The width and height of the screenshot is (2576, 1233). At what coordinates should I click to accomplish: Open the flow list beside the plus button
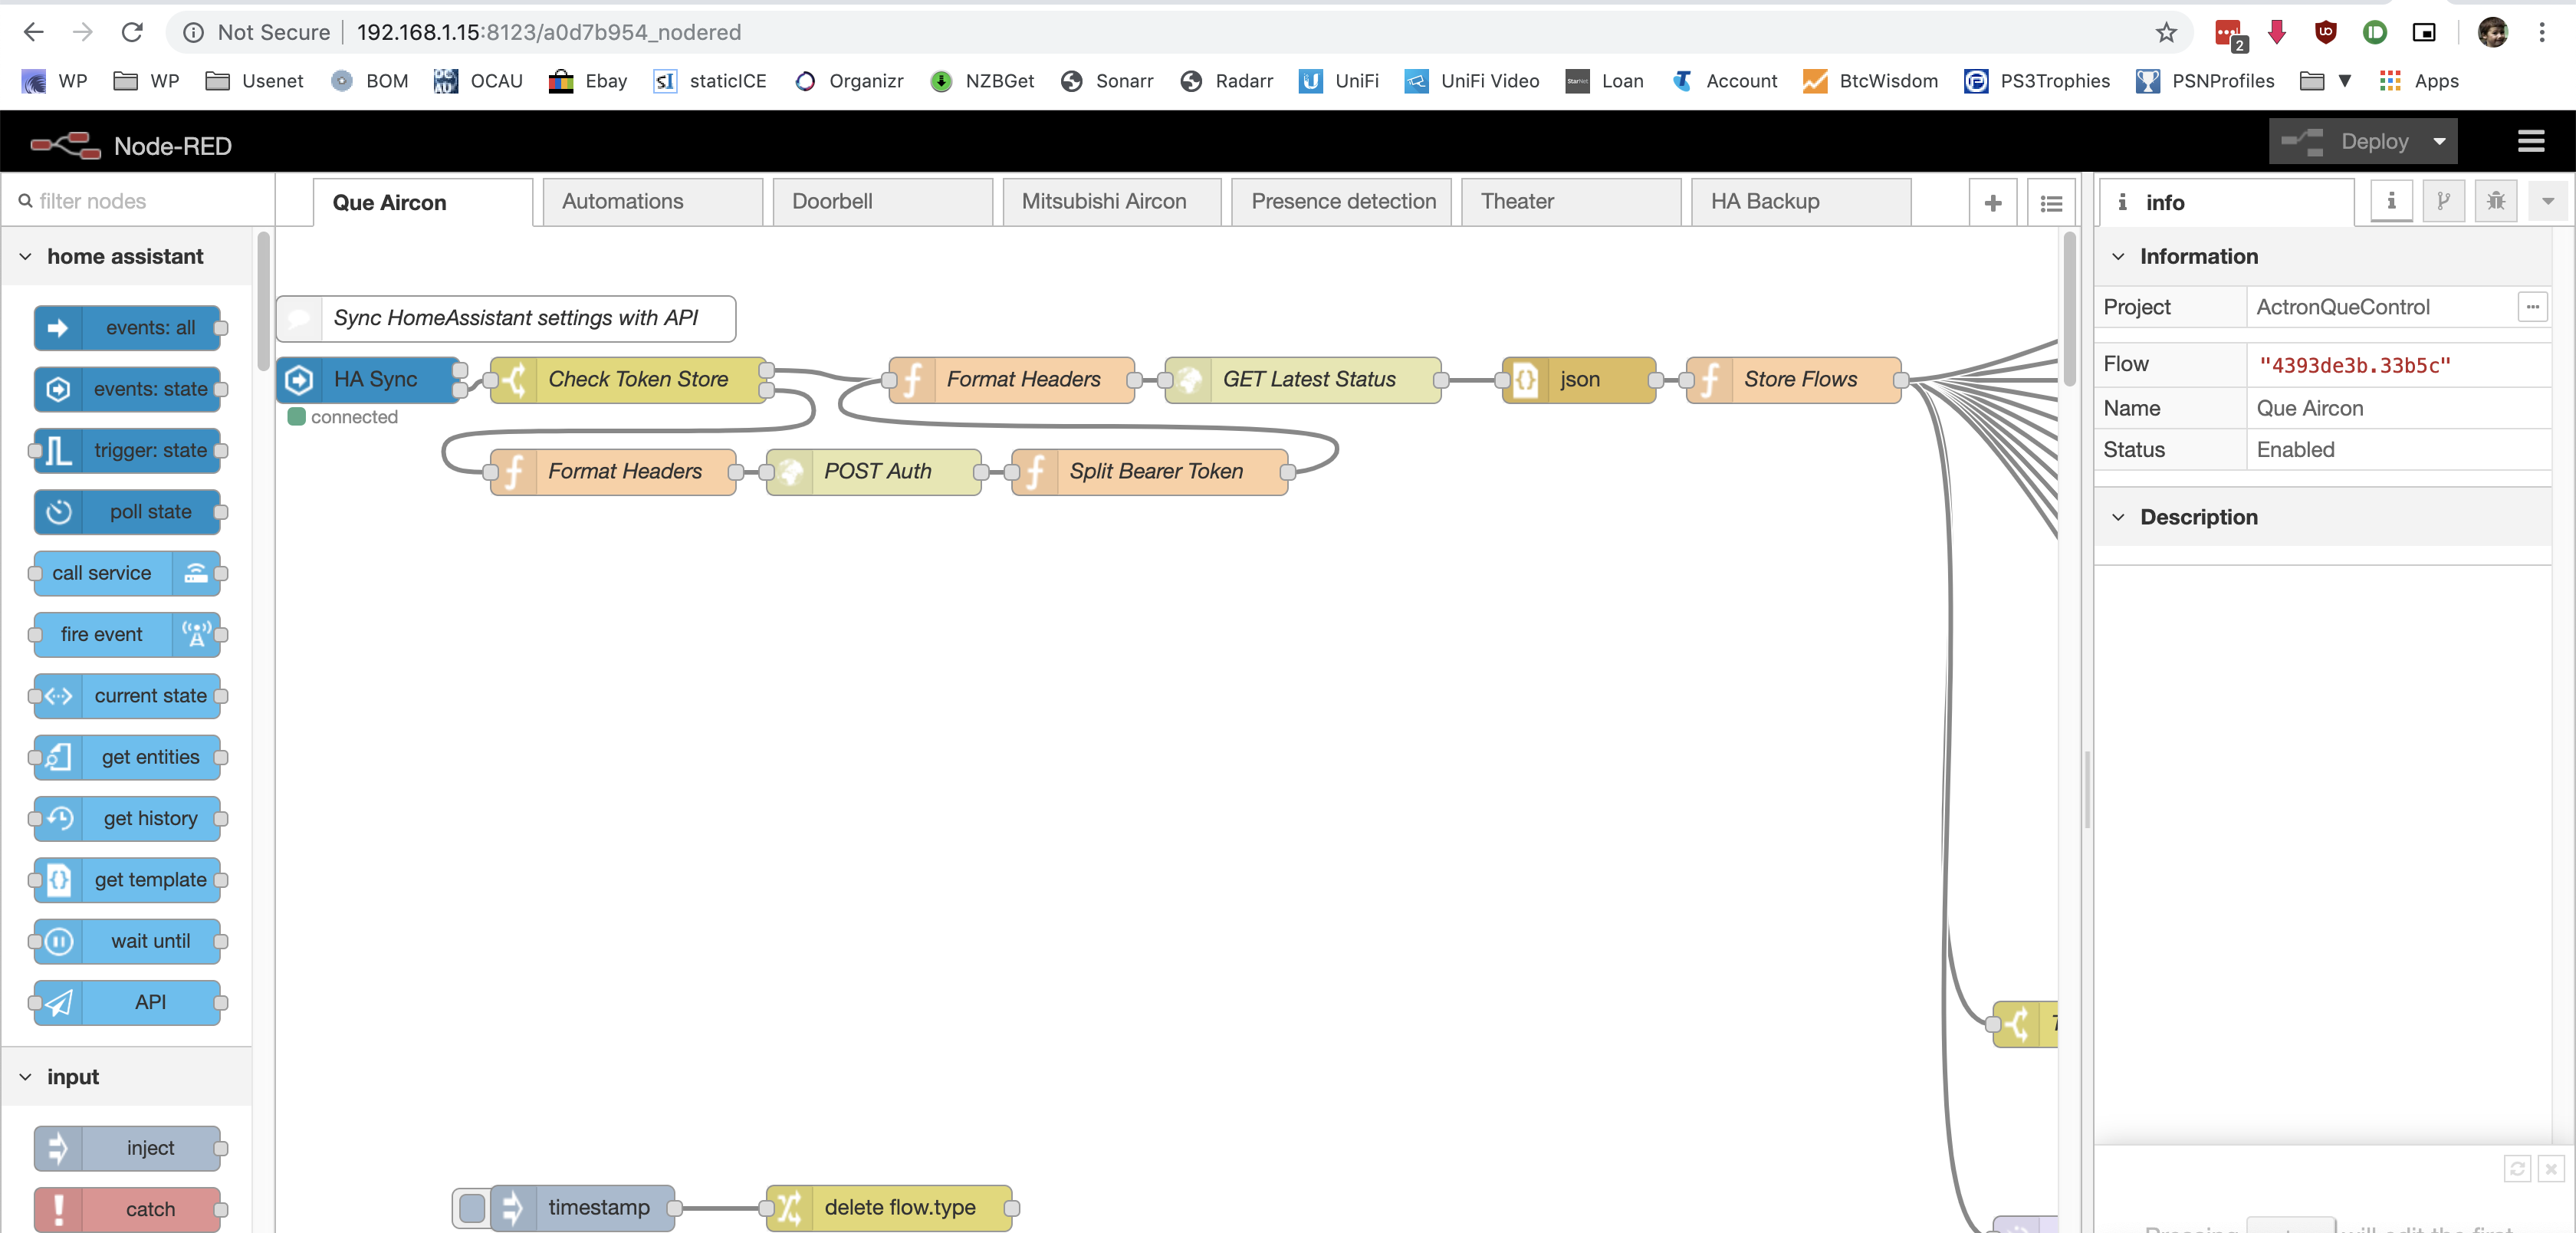click(2051, 202)
